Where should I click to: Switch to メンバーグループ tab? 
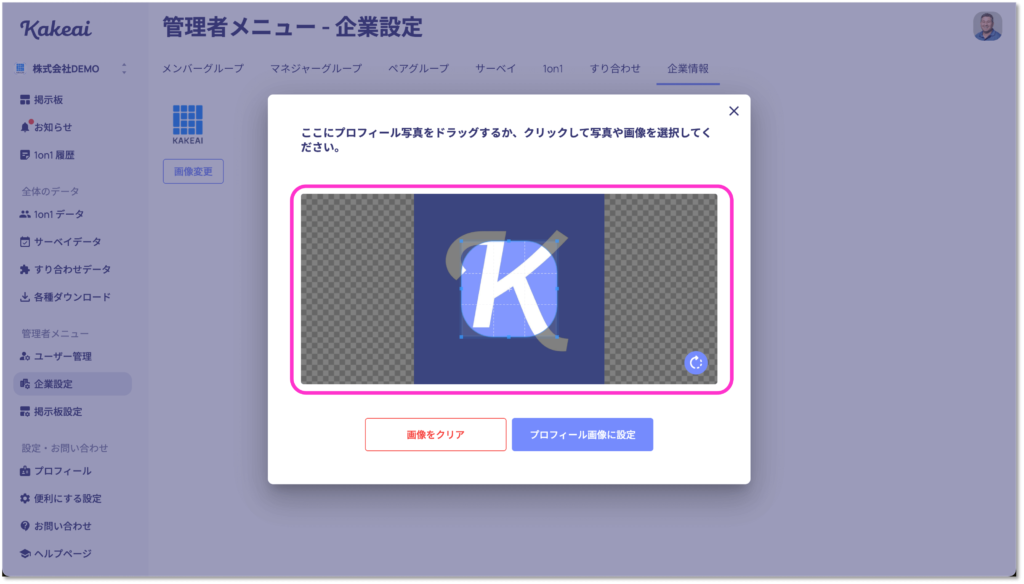[203, 69]
